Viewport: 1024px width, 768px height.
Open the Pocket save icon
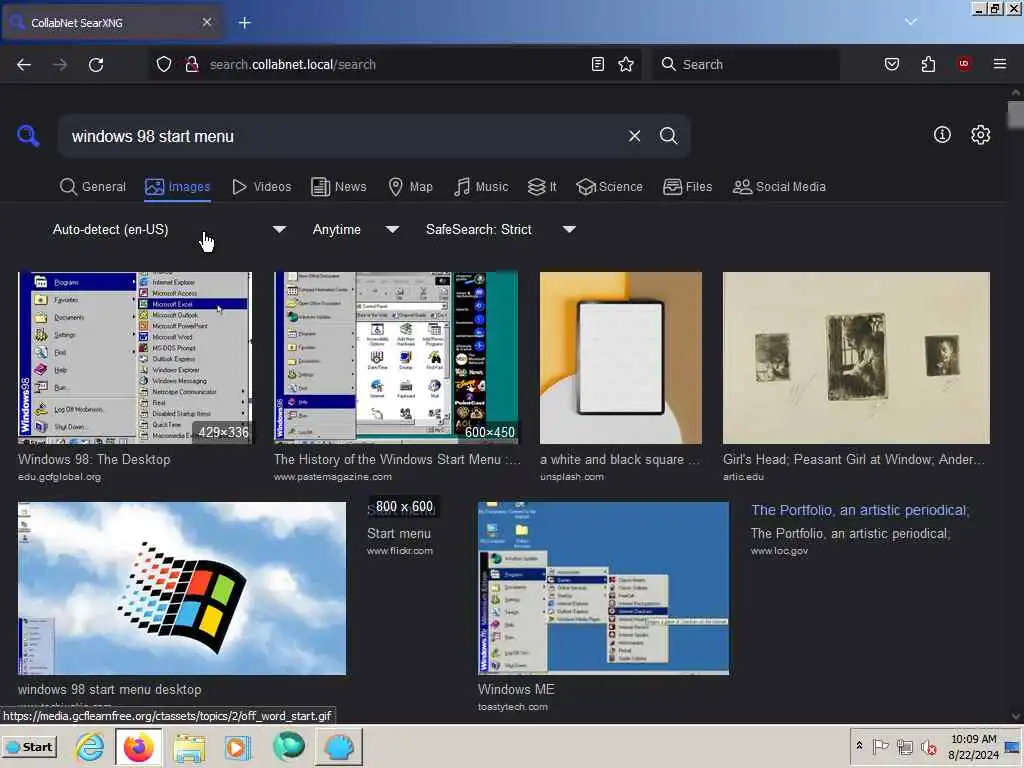click(891, 64)
